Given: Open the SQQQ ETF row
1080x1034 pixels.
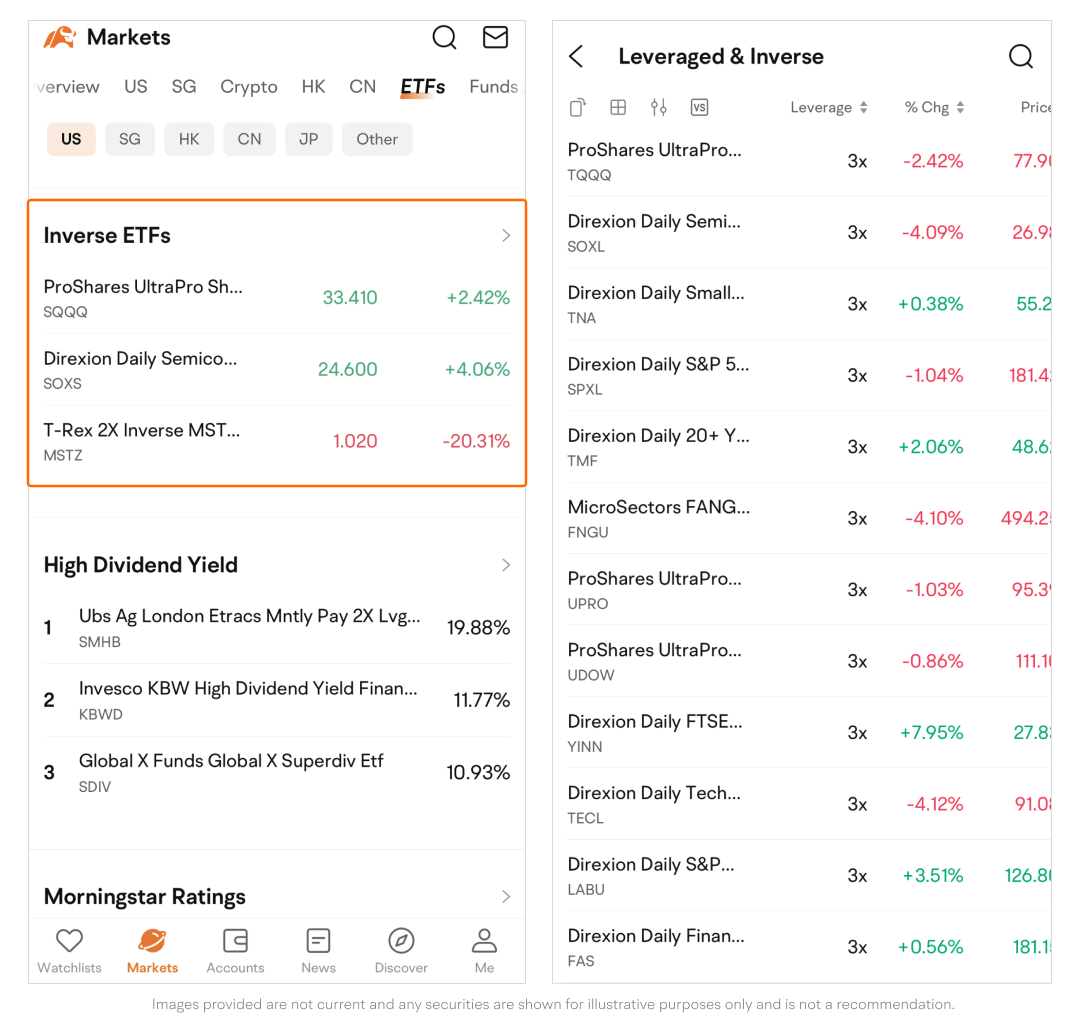Looking at the screenshot, I should [276, 298].
